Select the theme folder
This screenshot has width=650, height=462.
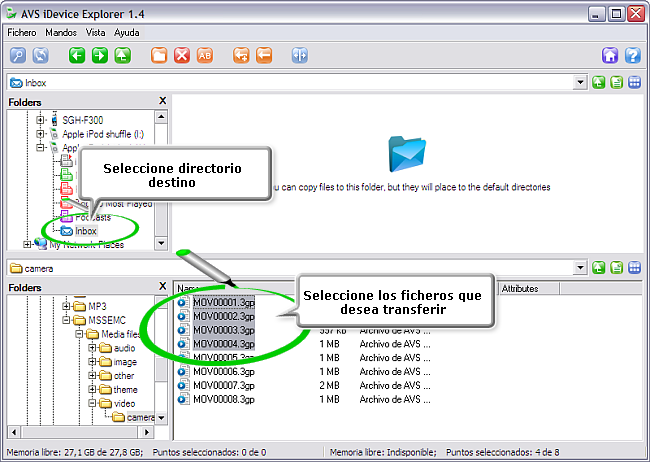(126, 389)
